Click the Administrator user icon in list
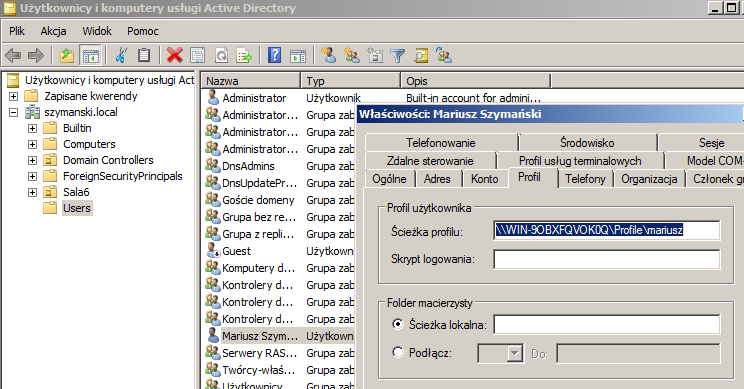Screen dimensions: 744x389 click(213, 98)
